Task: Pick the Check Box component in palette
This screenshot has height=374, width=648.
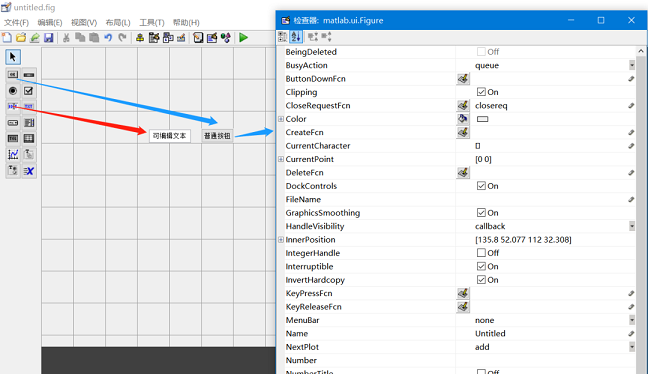Action: tap(29, 91)
